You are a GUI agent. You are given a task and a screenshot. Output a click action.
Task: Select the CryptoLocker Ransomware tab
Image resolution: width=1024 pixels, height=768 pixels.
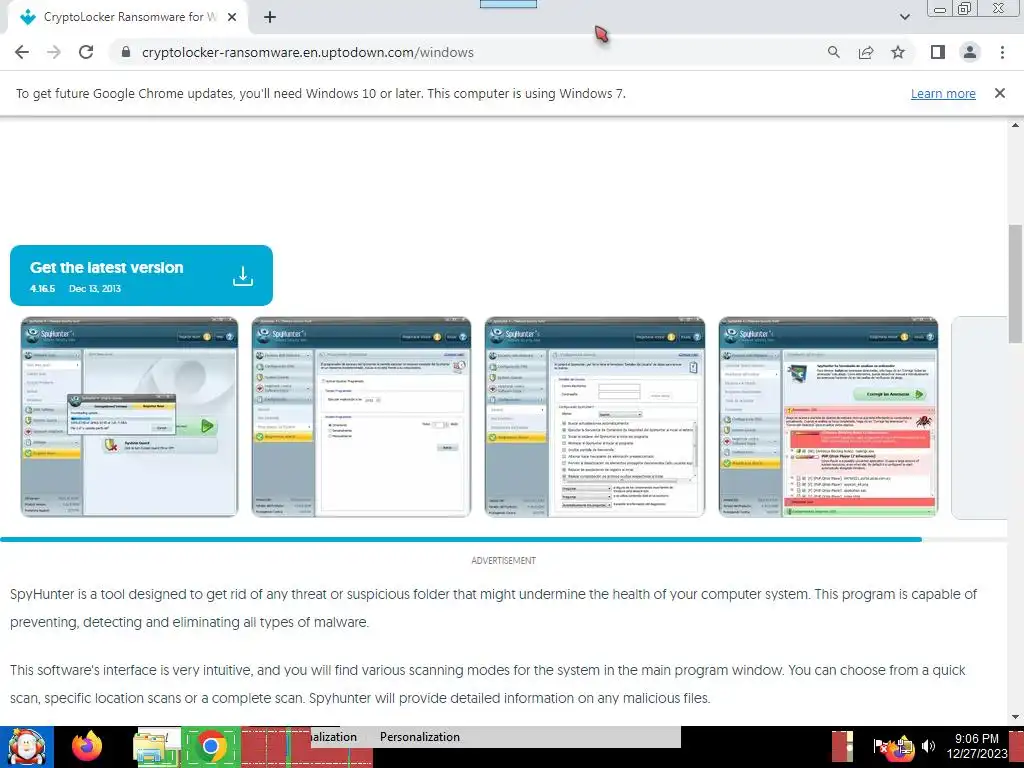tap(128, 18)
